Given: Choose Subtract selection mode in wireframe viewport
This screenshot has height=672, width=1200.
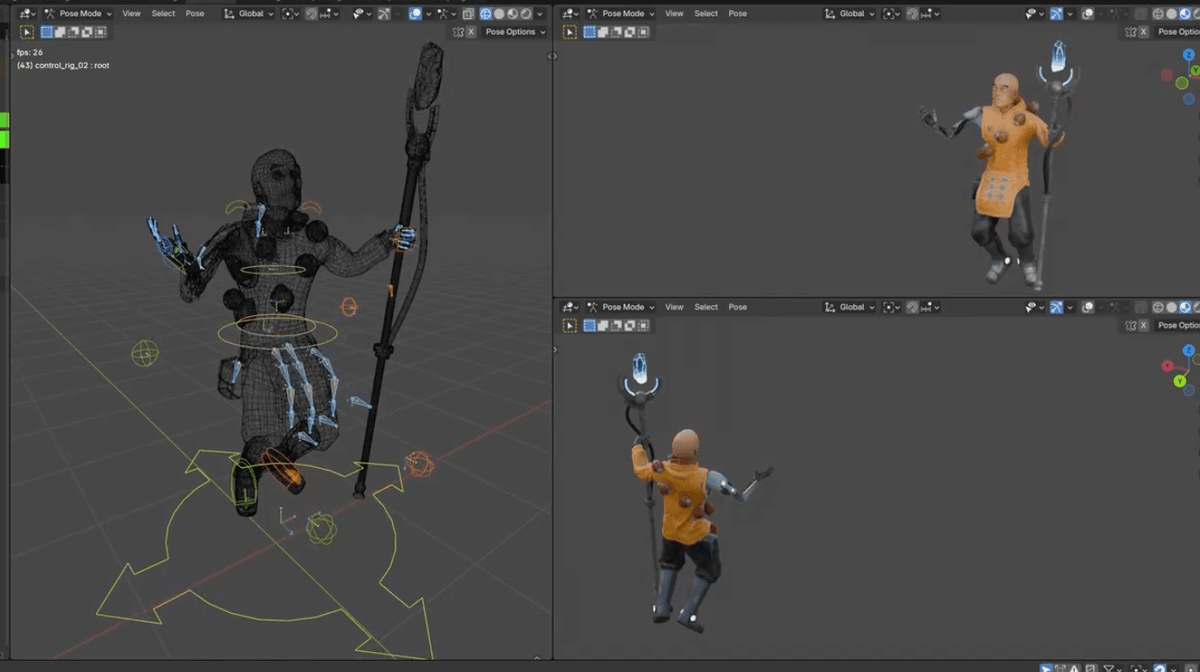Looking at the screenshot, I should (73, 32).
